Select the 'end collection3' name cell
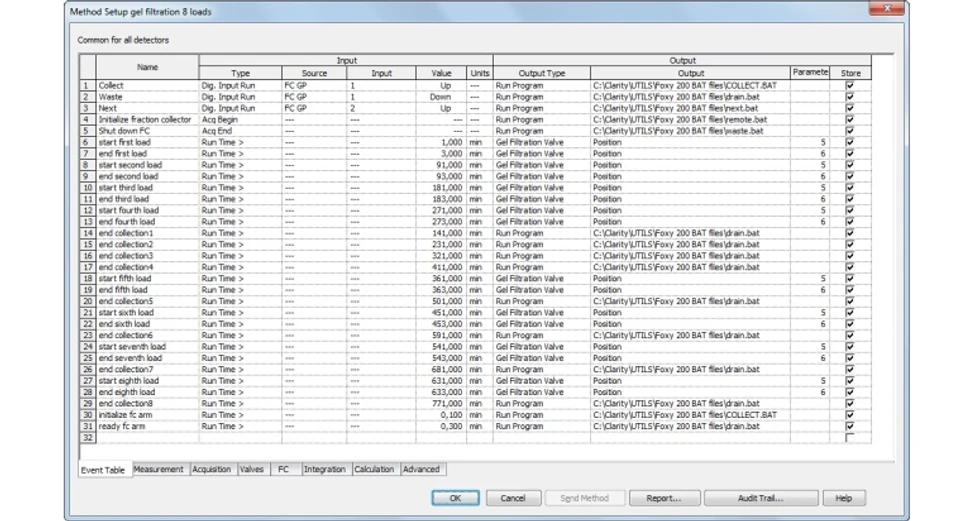Screen dimensions: 960x521 pos(148,256)
